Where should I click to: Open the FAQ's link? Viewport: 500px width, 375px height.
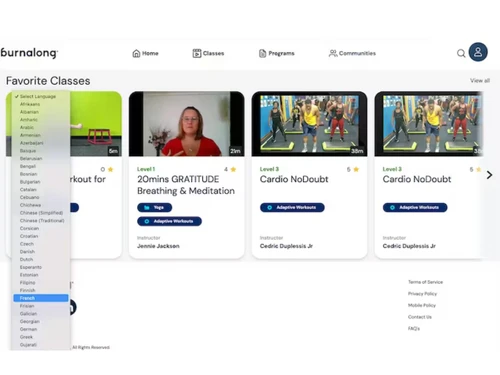[414, 329]
